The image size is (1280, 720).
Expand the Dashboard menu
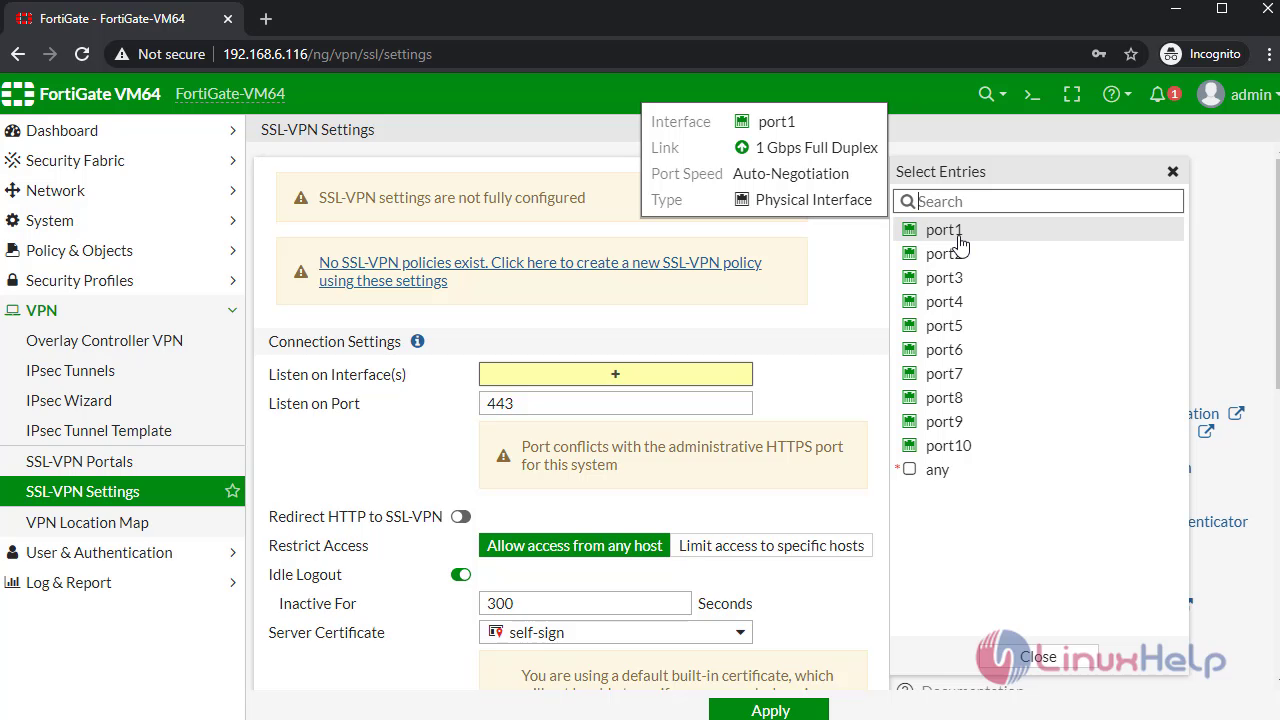click(122, 131)
